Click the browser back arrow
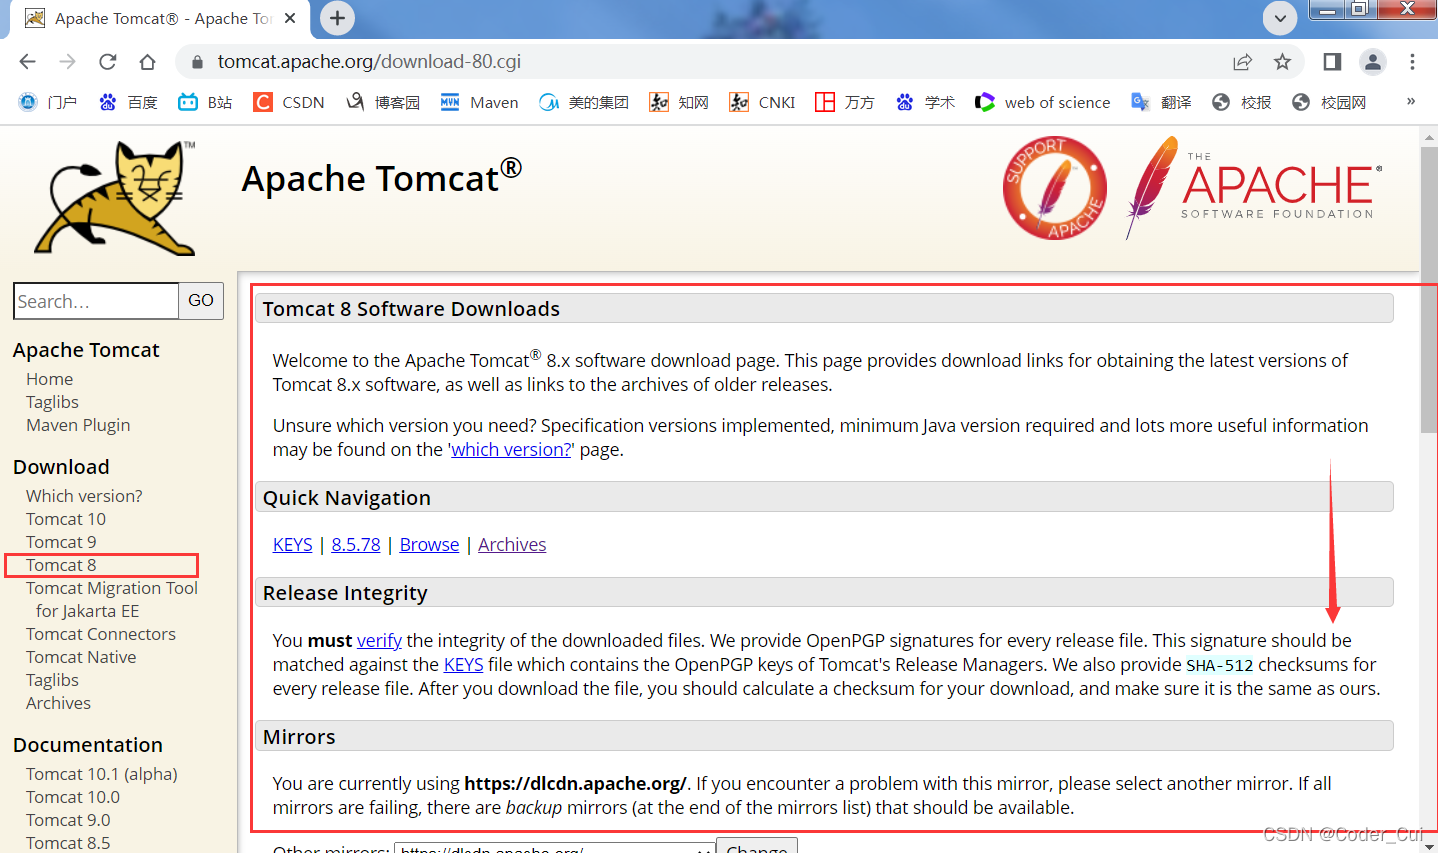The image size is (1438, 853). [x=27, y=62]
